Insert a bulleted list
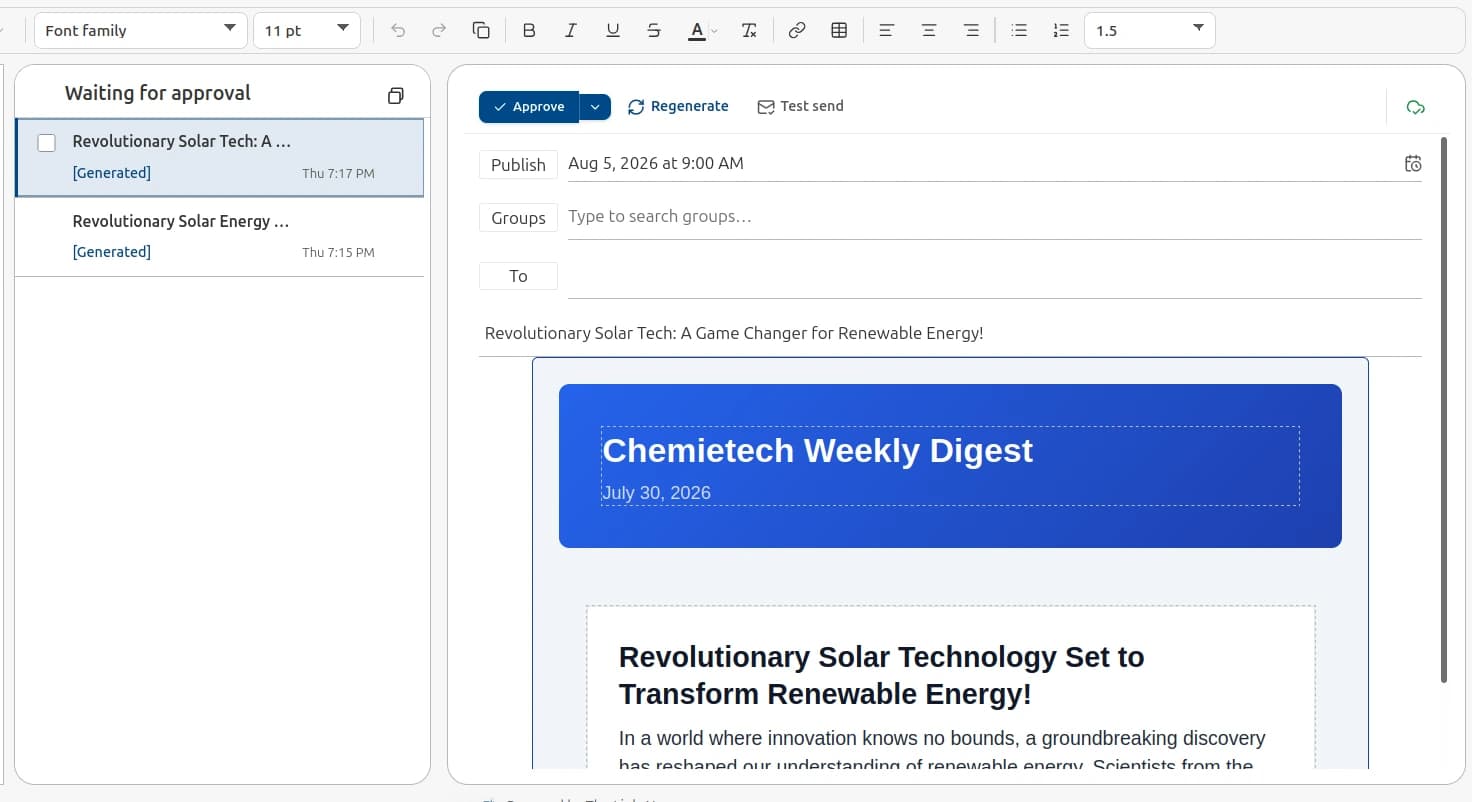Screen dimensions: 1472x802 tap(1019, 31)
